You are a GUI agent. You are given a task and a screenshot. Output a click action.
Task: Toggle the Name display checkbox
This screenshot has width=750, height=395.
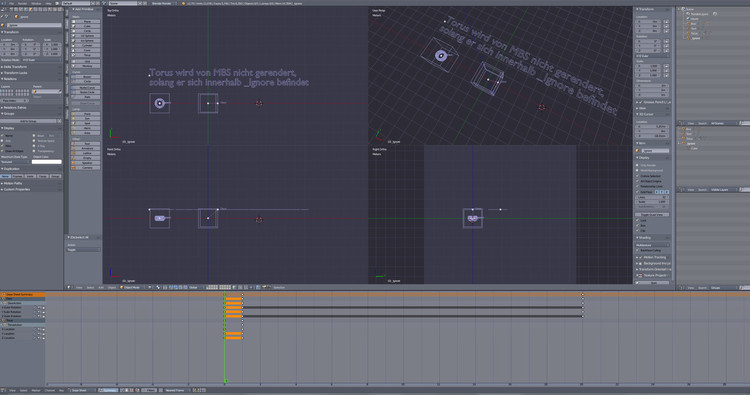(x=2, y=135)
